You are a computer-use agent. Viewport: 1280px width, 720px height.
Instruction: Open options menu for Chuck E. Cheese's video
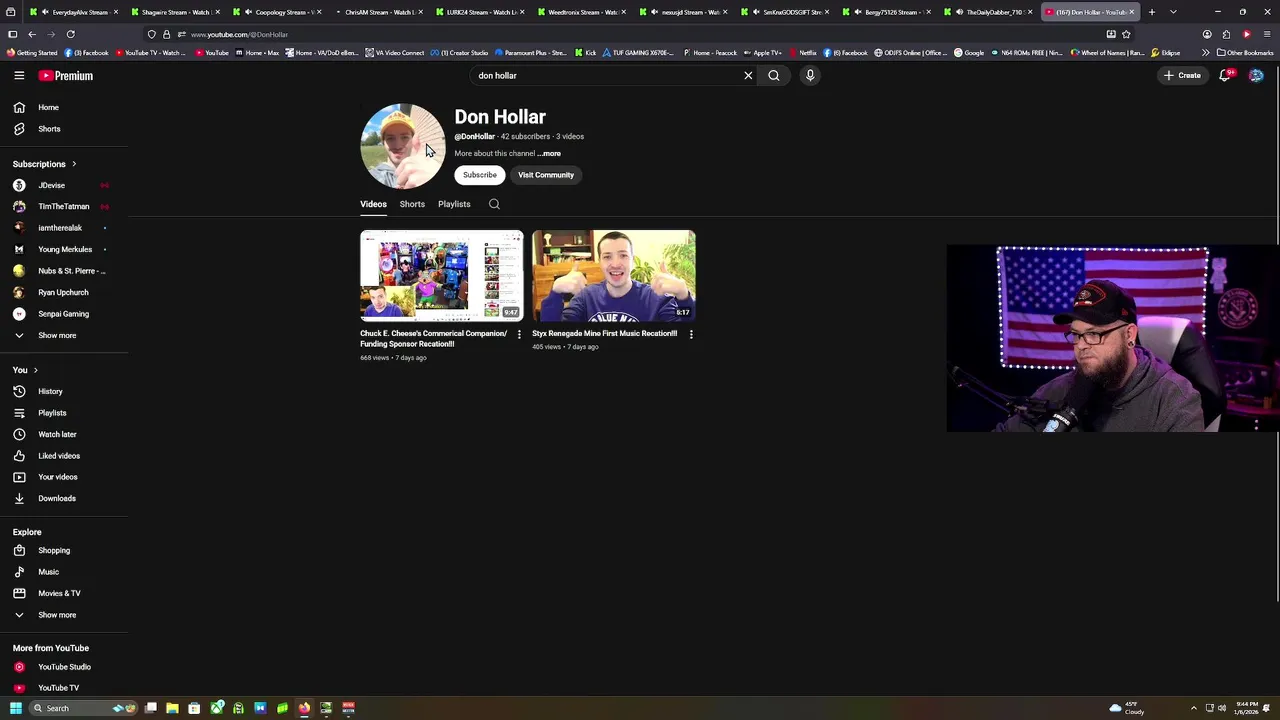519,334
